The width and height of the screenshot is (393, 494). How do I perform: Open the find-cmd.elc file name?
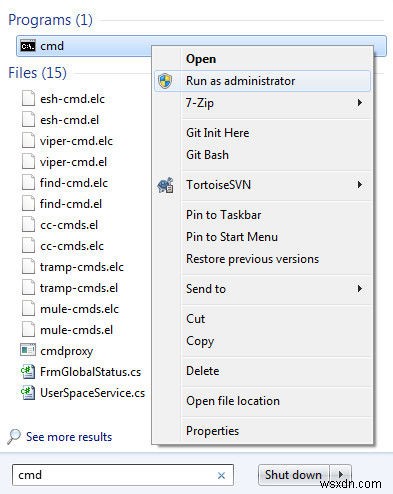(x=74, y=183)
